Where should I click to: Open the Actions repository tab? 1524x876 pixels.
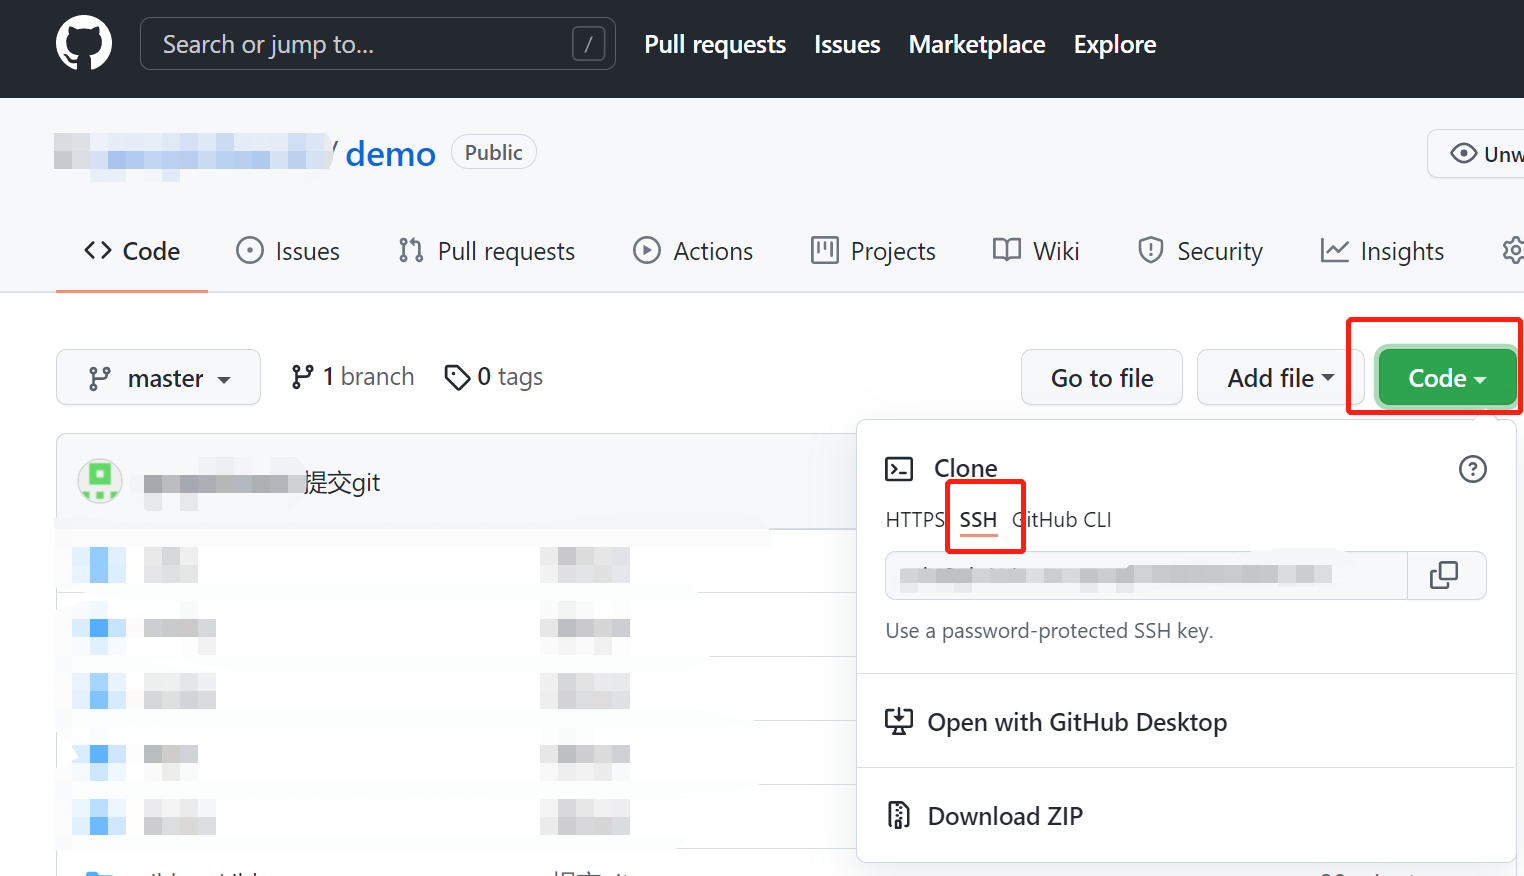point(693,251)
